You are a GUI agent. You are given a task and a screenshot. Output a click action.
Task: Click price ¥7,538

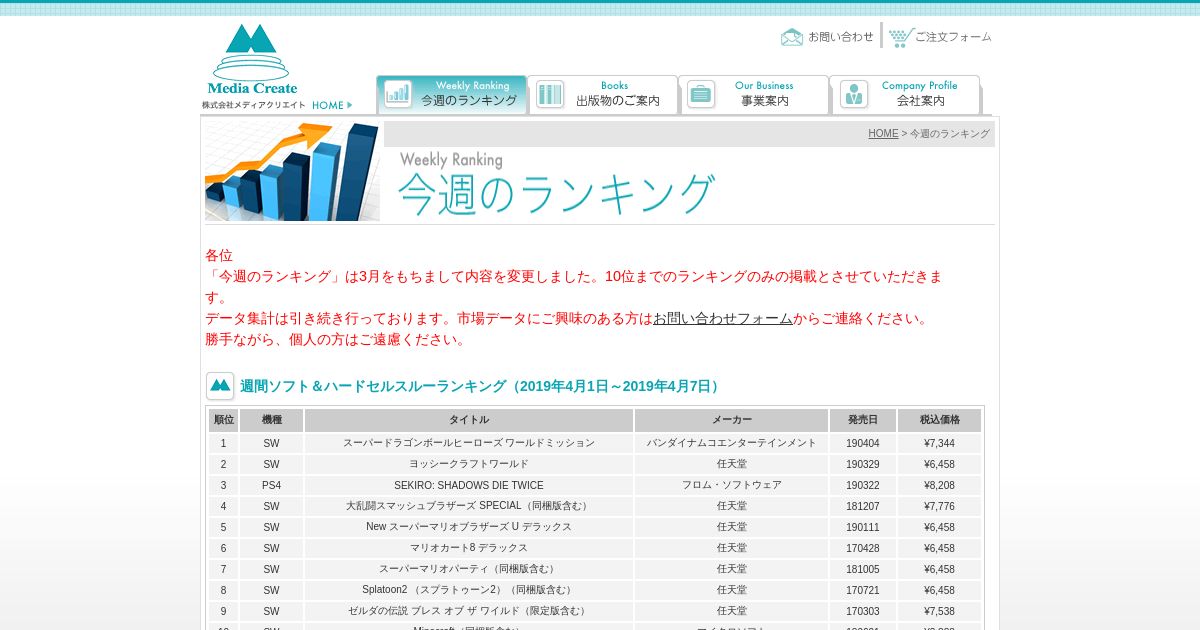coord(939,611)
